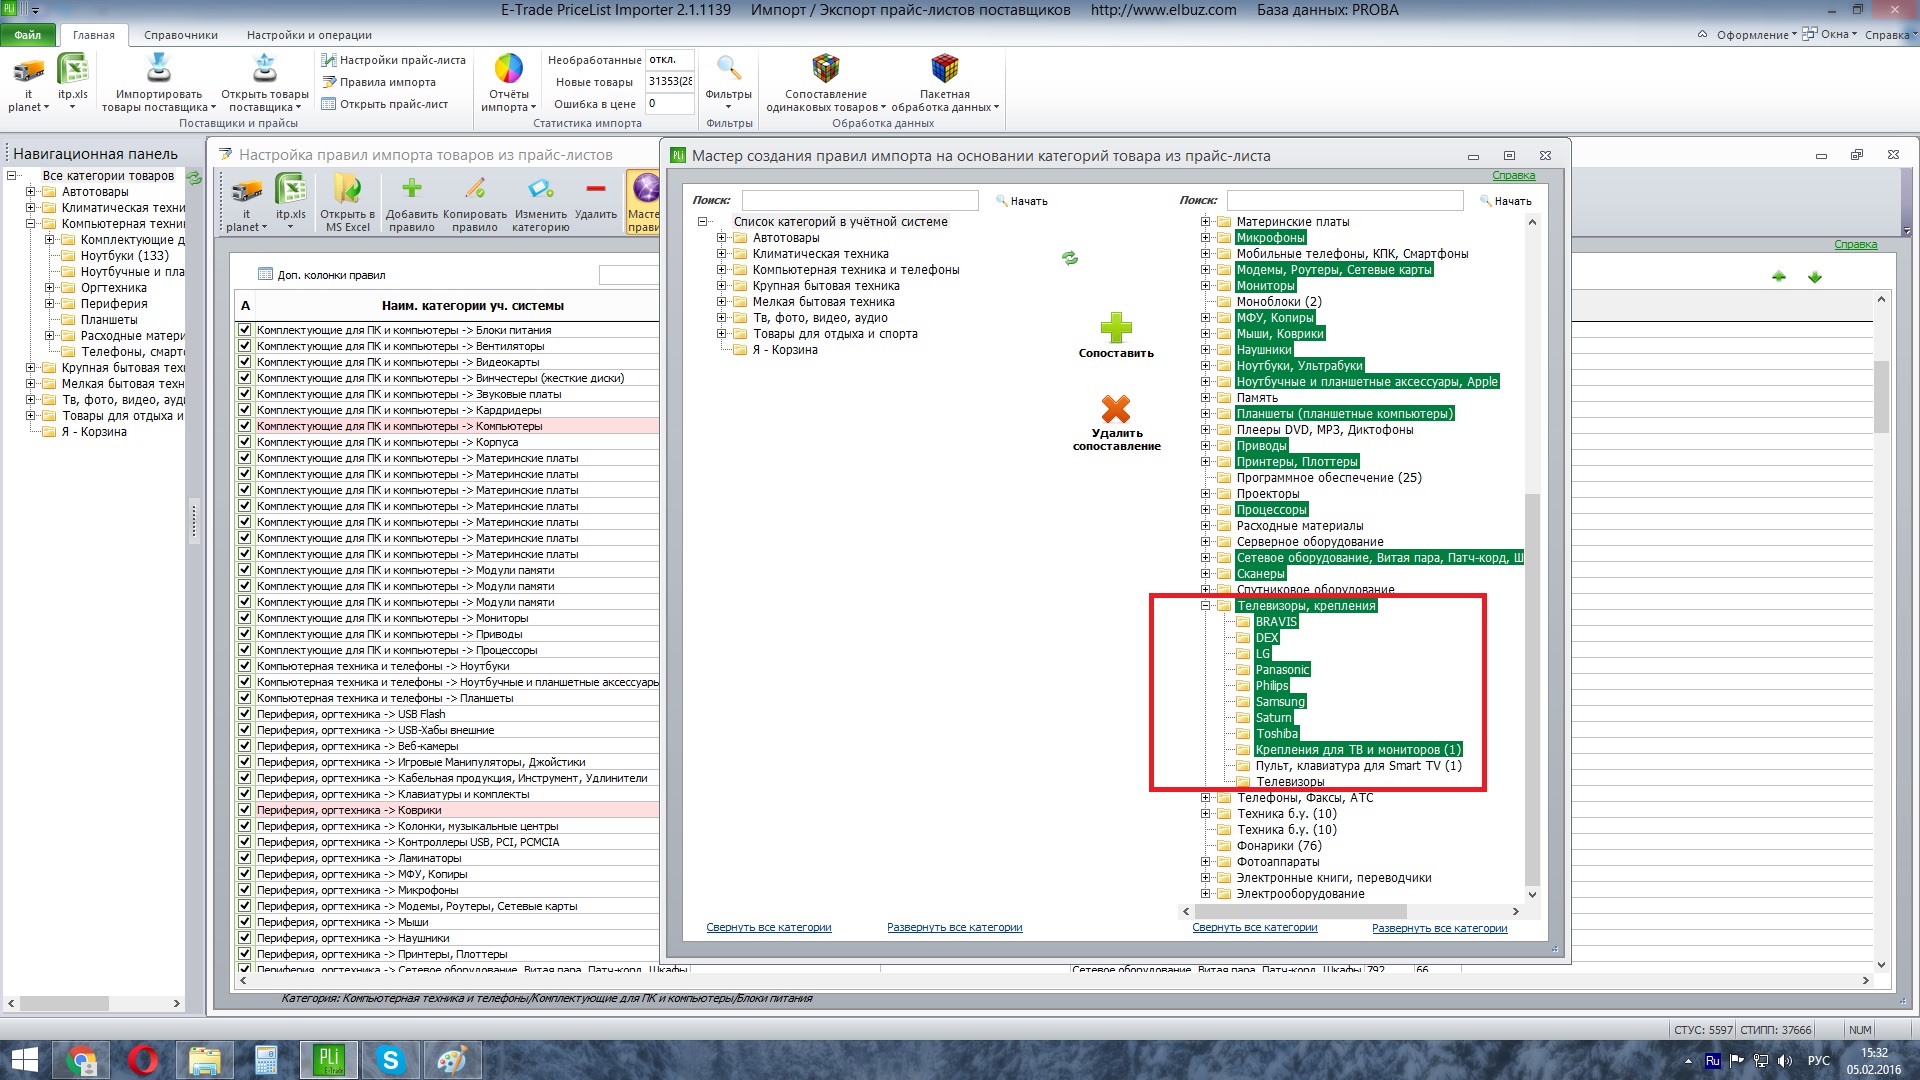The width and height of the screenshot is (1920, 1080).
Task: Click Открыть в MS Excel icon
Action: point(347,189)
